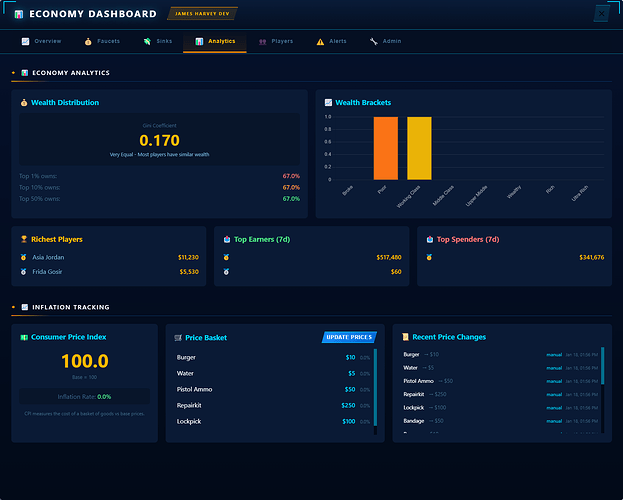Viewport: 623px width, 500px height.
Task: Collapse the Inflation Tracking section
Action: [x=13, y=307]
